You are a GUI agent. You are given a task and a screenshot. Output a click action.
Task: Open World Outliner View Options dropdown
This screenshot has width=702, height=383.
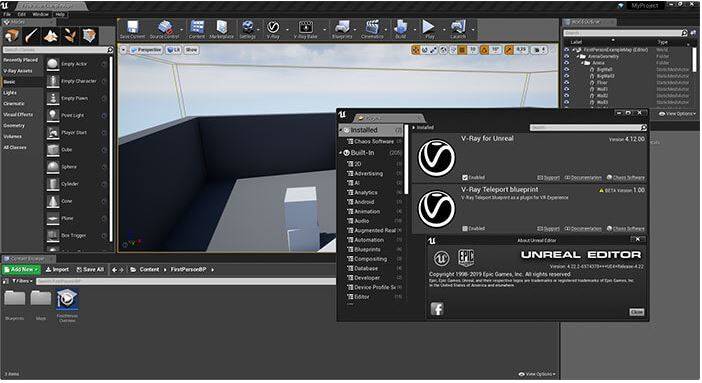[677, 114]
